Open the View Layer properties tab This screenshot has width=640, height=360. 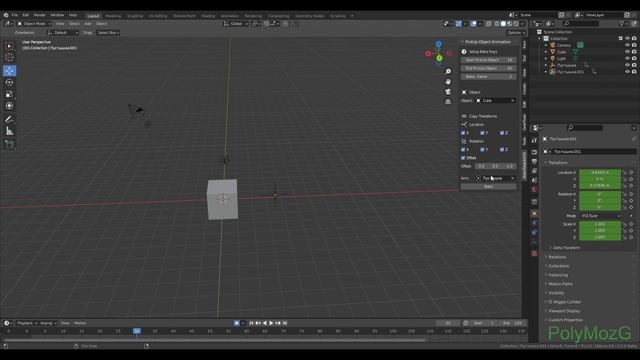click(534, 171)
